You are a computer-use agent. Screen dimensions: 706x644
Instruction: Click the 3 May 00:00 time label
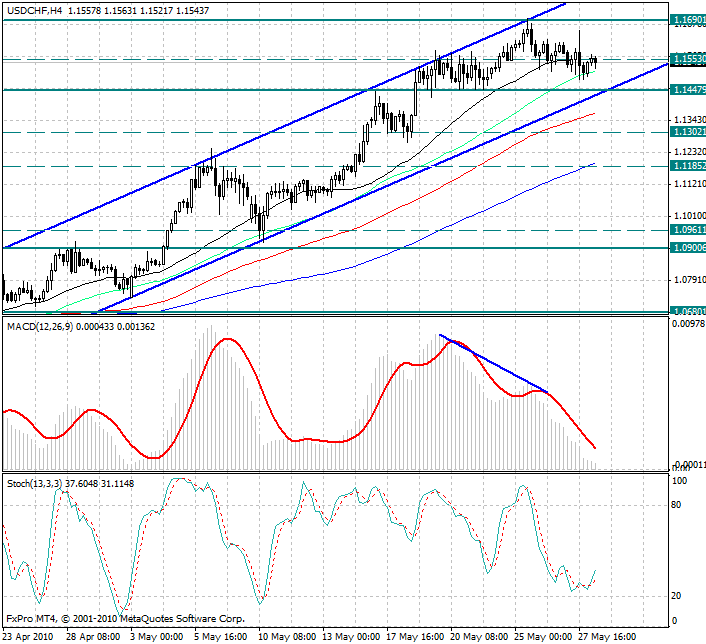click(157, 637)
